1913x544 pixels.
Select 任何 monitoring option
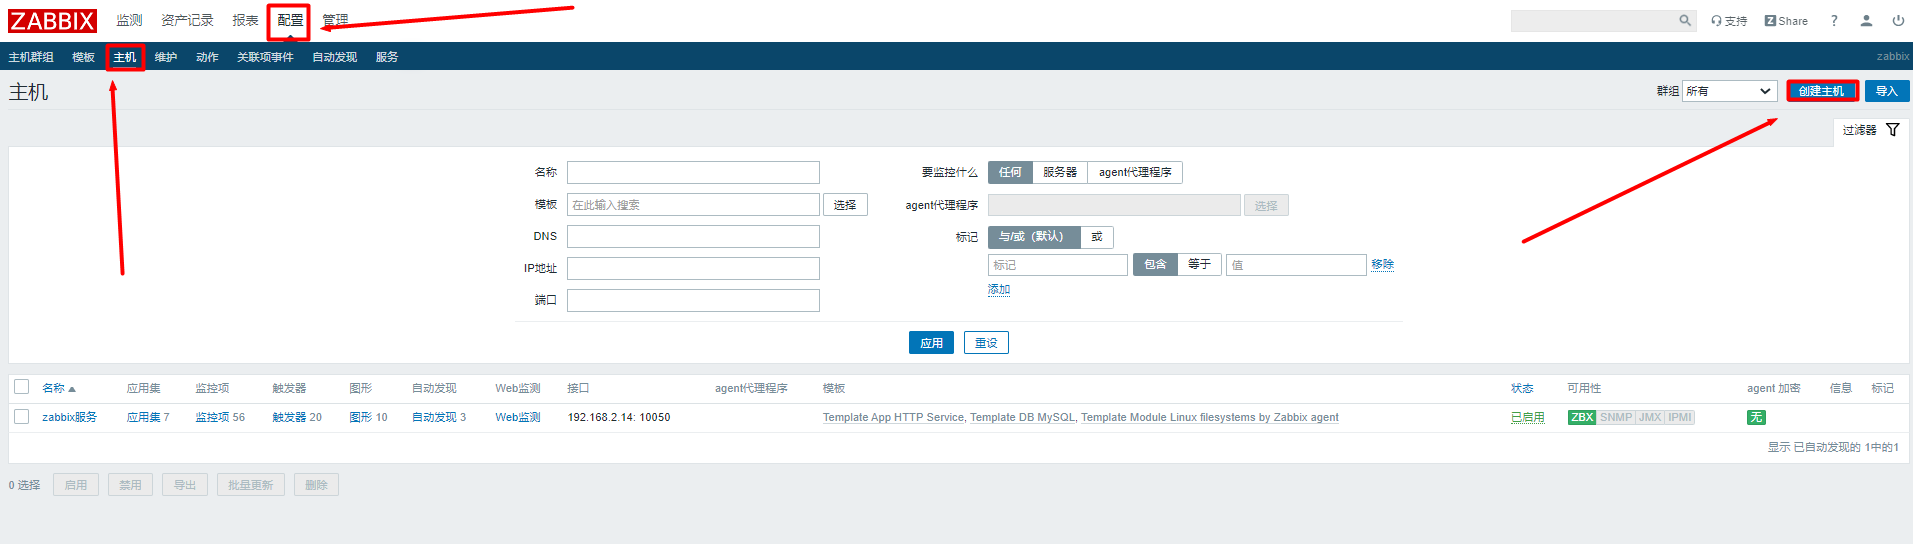(1010, 172)
